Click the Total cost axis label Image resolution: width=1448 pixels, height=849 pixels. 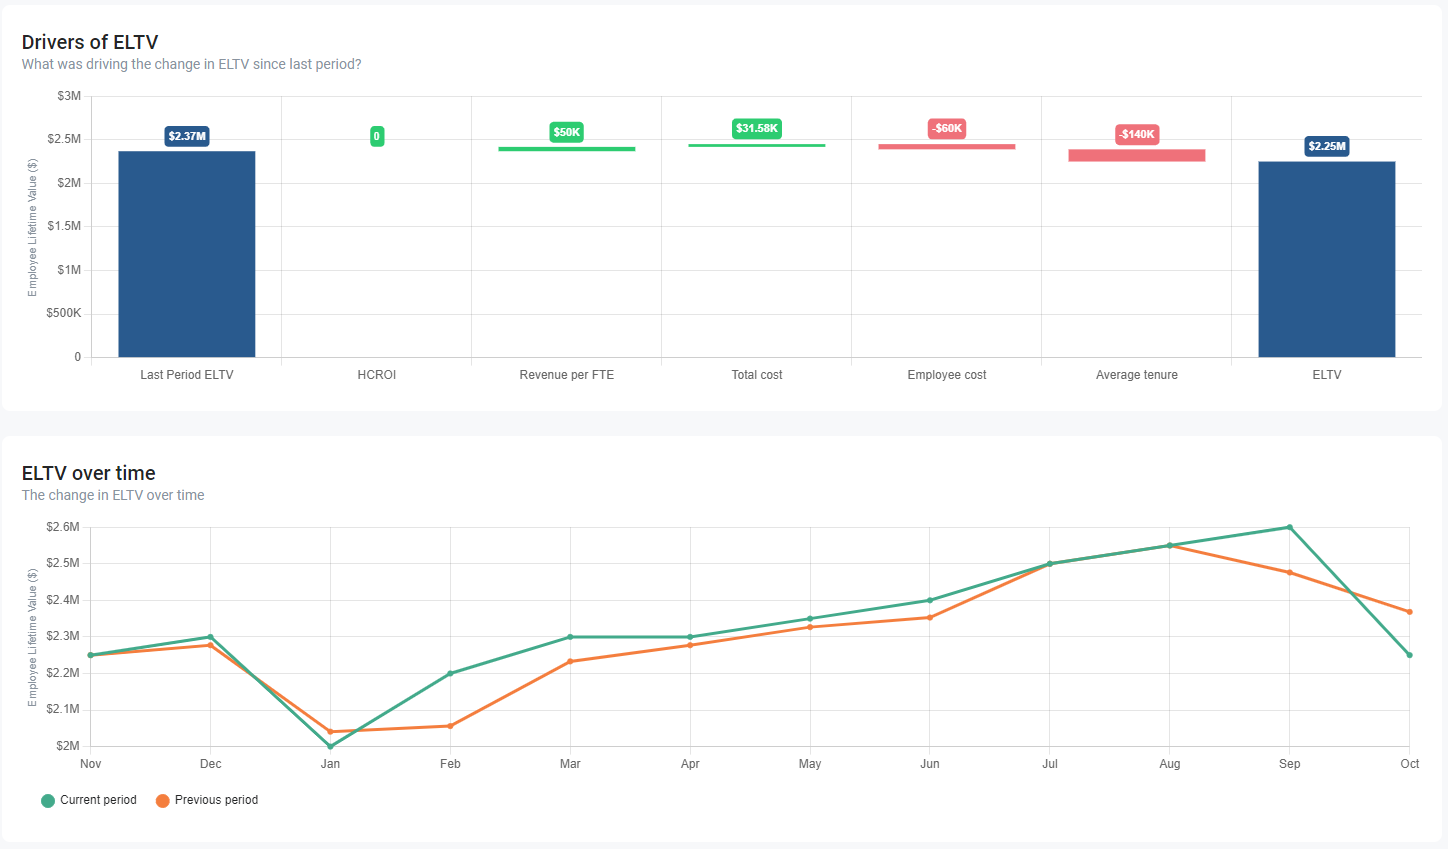click(x=757, y=375)
